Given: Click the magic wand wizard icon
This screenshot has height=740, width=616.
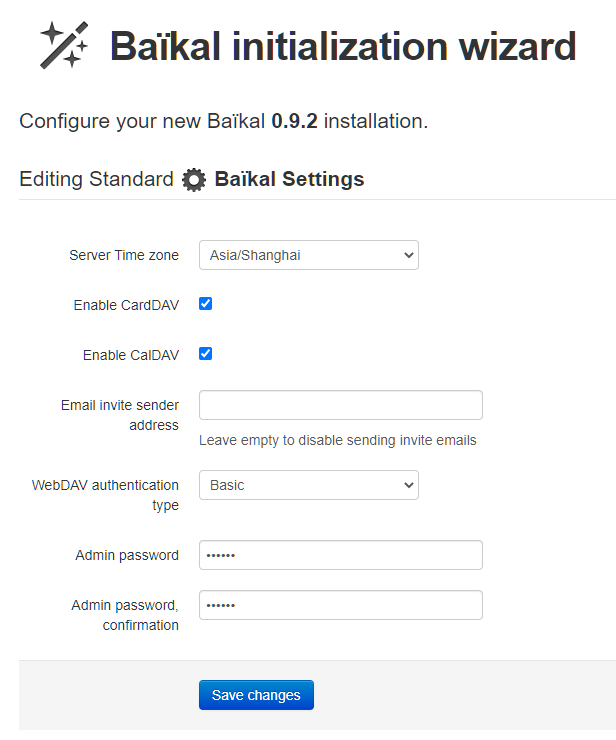Looking at the screenshot, I should pos(64,45).
